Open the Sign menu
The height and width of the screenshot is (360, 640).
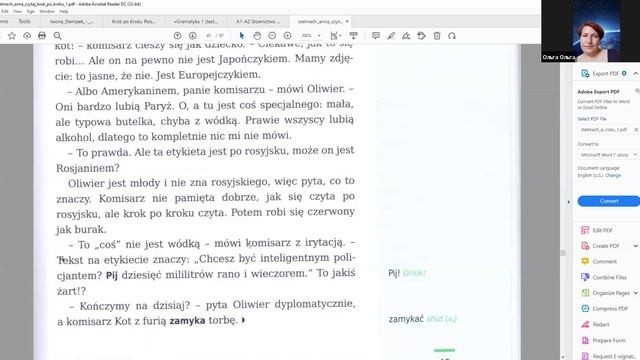coord(31,11)
